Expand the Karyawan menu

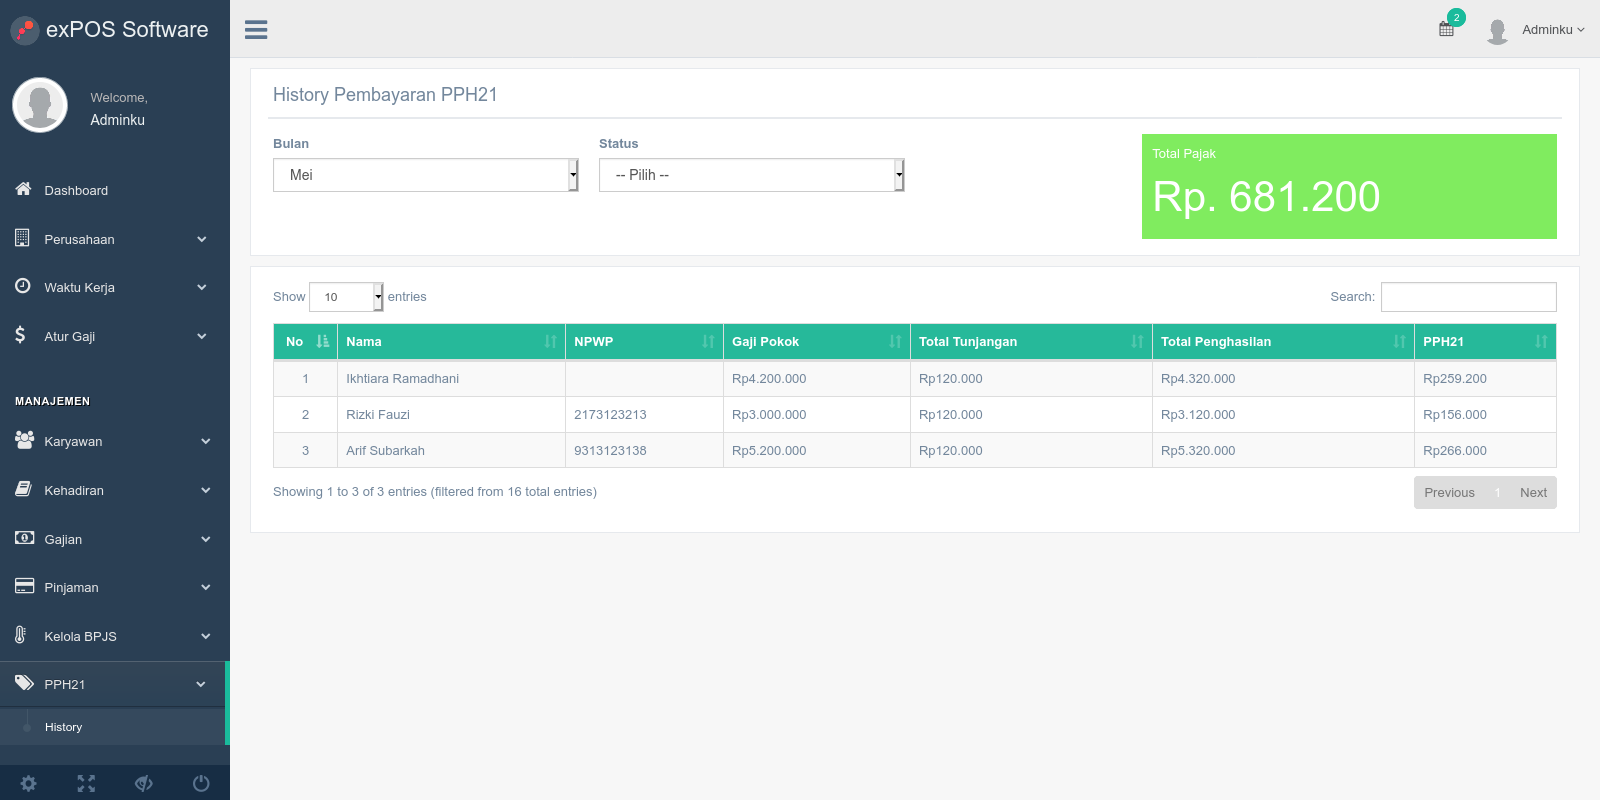click(x=114, y=441)
